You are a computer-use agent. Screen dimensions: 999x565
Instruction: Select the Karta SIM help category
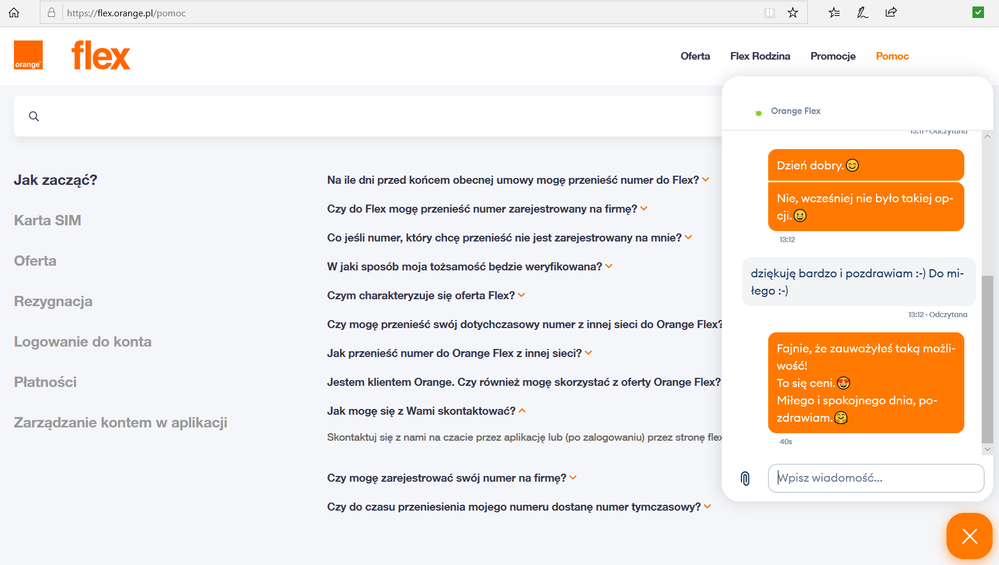pos(48,220)
